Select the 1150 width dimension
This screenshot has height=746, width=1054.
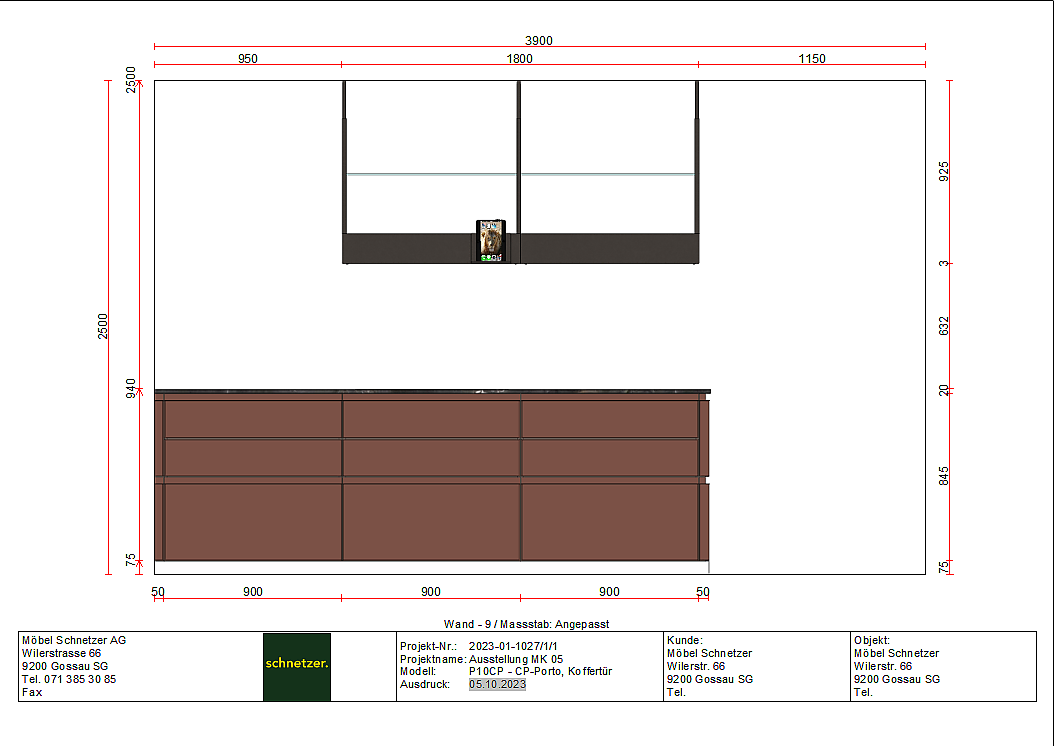tap(811, 59)
